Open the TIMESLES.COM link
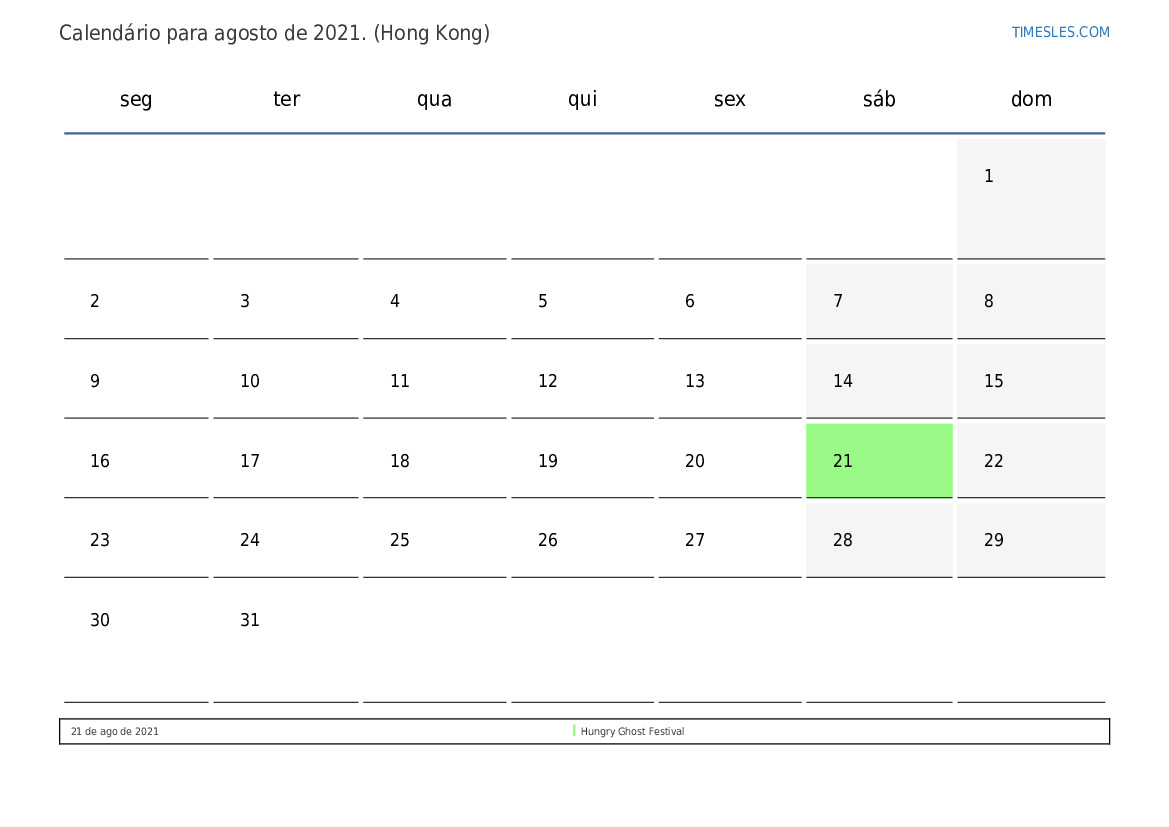Screen dimensions: 1169x827 tap(1060, 32)
